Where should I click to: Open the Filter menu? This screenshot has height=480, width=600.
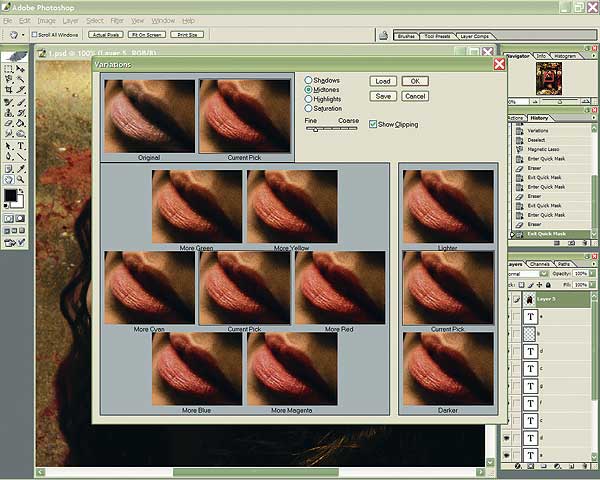pyautogui.click(x=117, y=20)
